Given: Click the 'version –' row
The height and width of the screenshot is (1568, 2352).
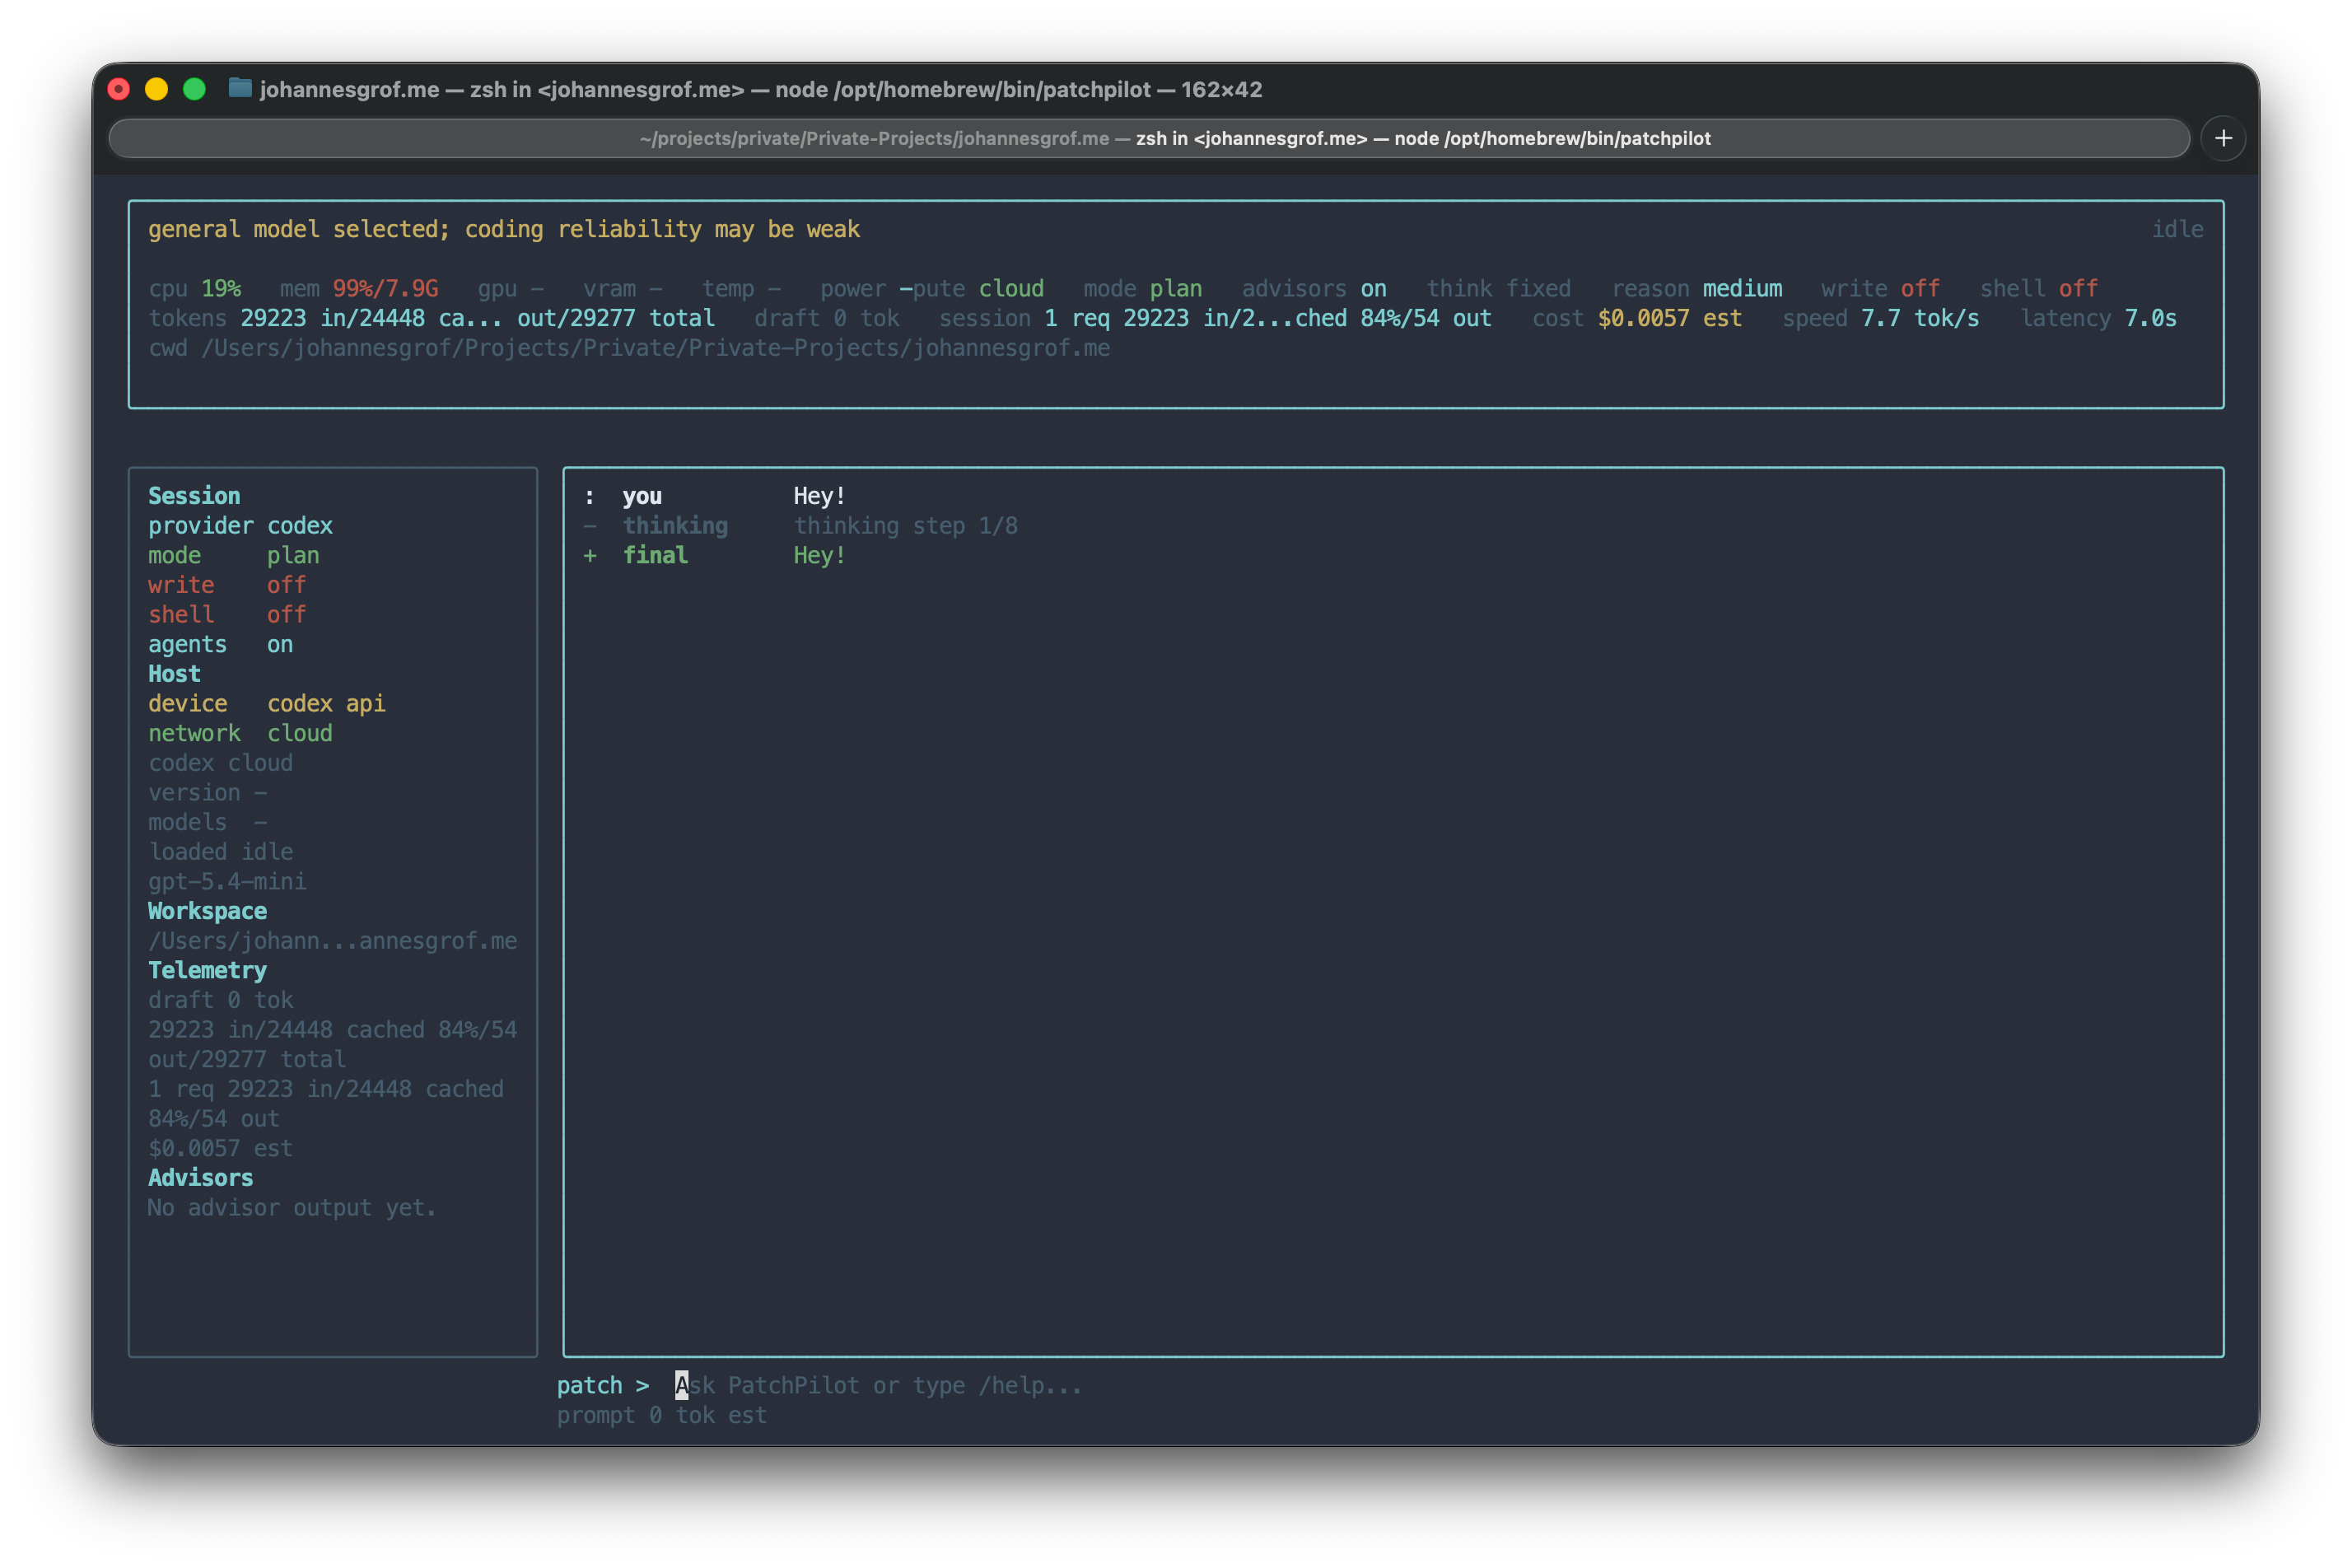Looking at the screenshot, I should 207,793.
